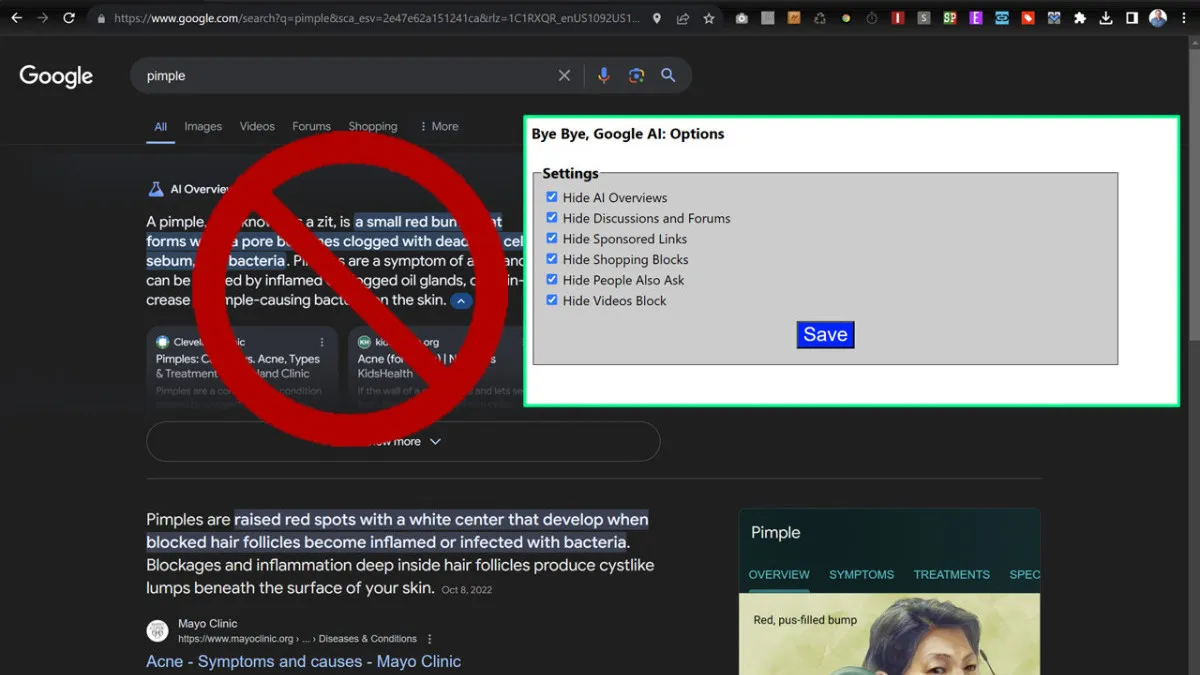Clear the search box with the X icon
This screenshot has height=675, width=1200.
564,75
